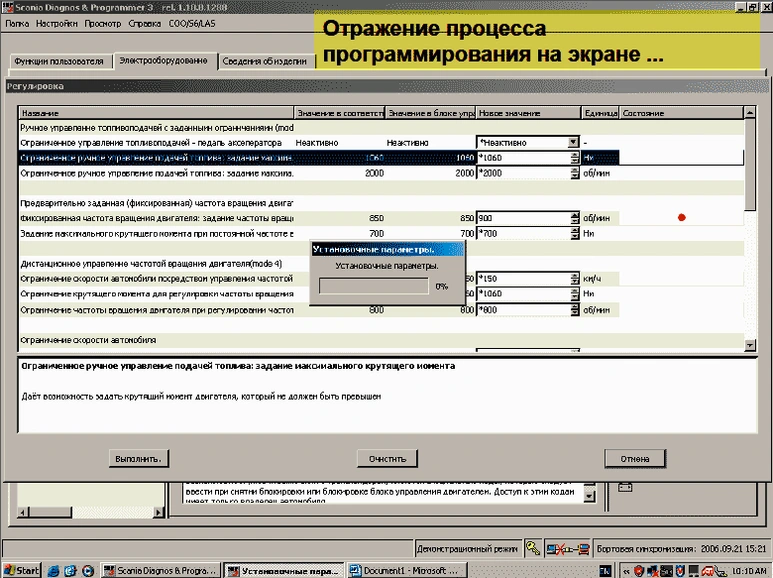Click the spinner on the *2000 об/мин field
The image size is (773, 578).
click(573, 173)
